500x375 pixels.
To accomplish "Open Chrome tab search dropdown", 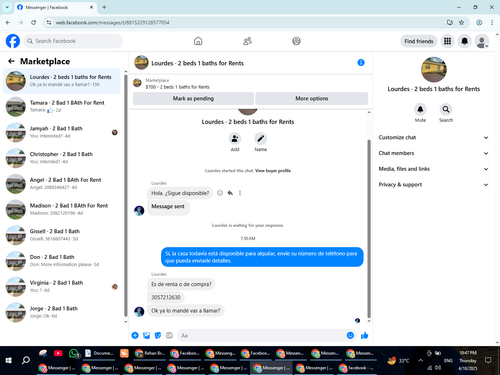I will click(x=7, y=7).
